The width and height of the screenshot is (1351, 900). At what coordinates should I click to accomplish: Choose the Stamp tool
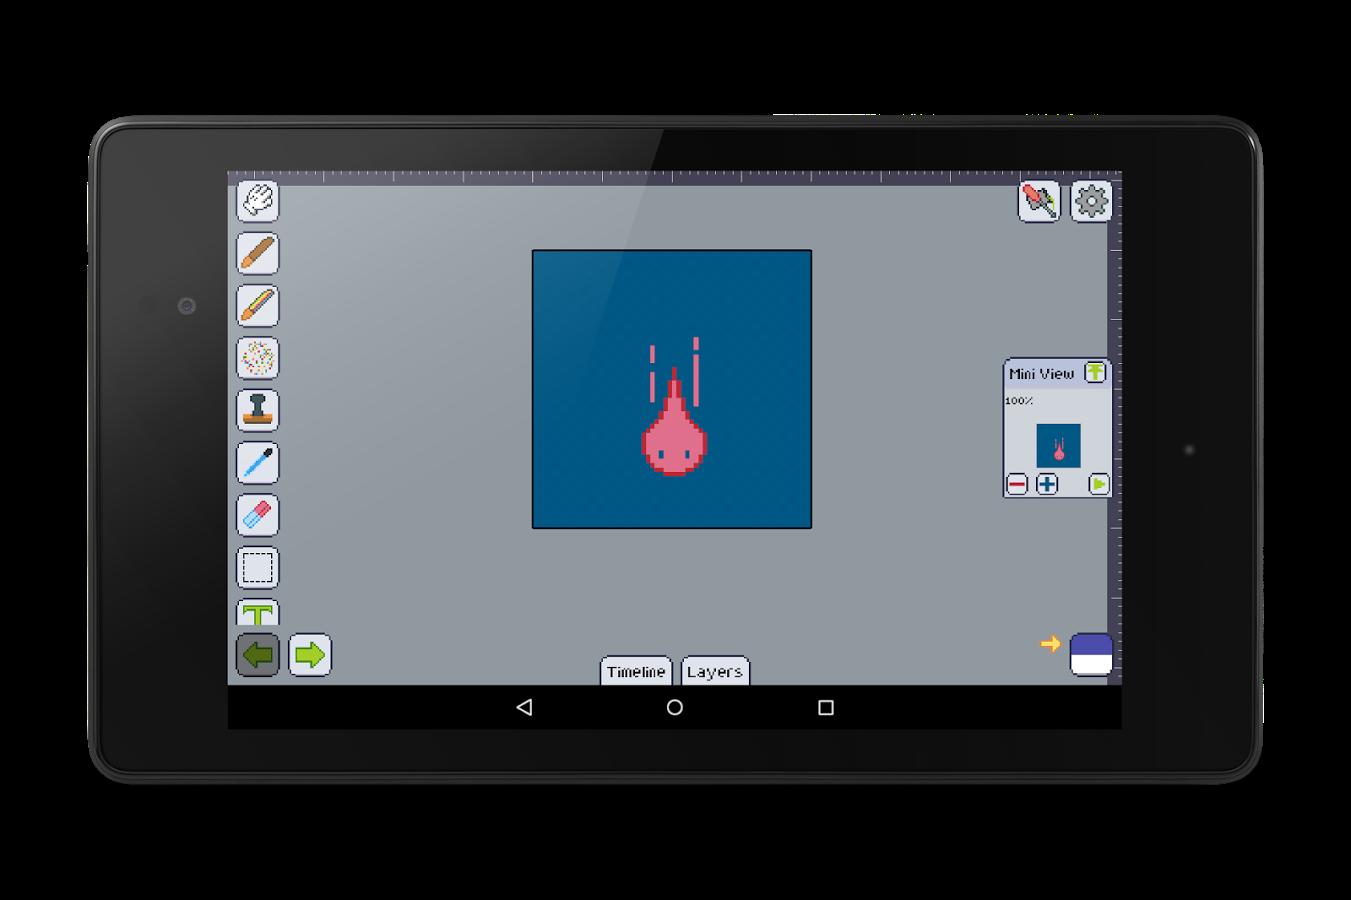[257, 410]
